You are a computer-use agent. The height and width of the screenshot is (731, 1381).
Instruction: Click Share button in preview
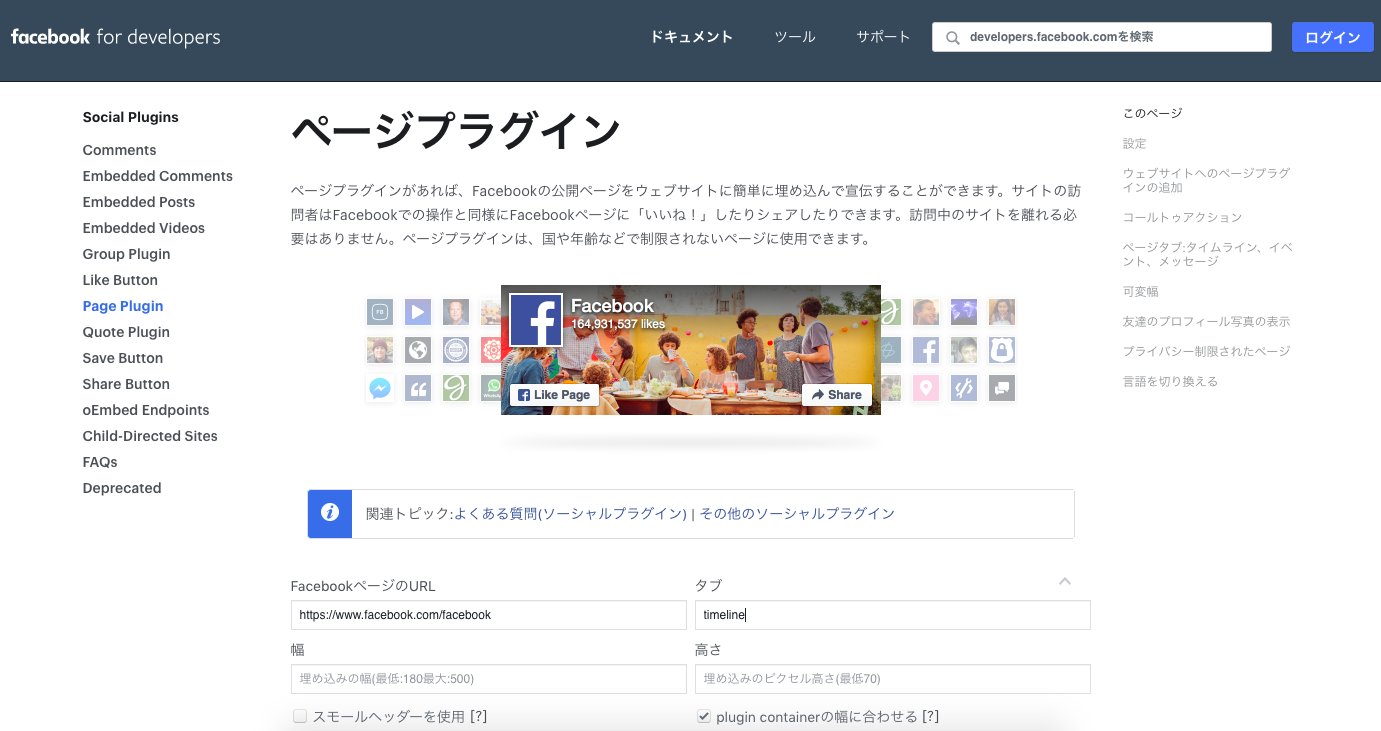pyautogui.click(x=837, y=395)
